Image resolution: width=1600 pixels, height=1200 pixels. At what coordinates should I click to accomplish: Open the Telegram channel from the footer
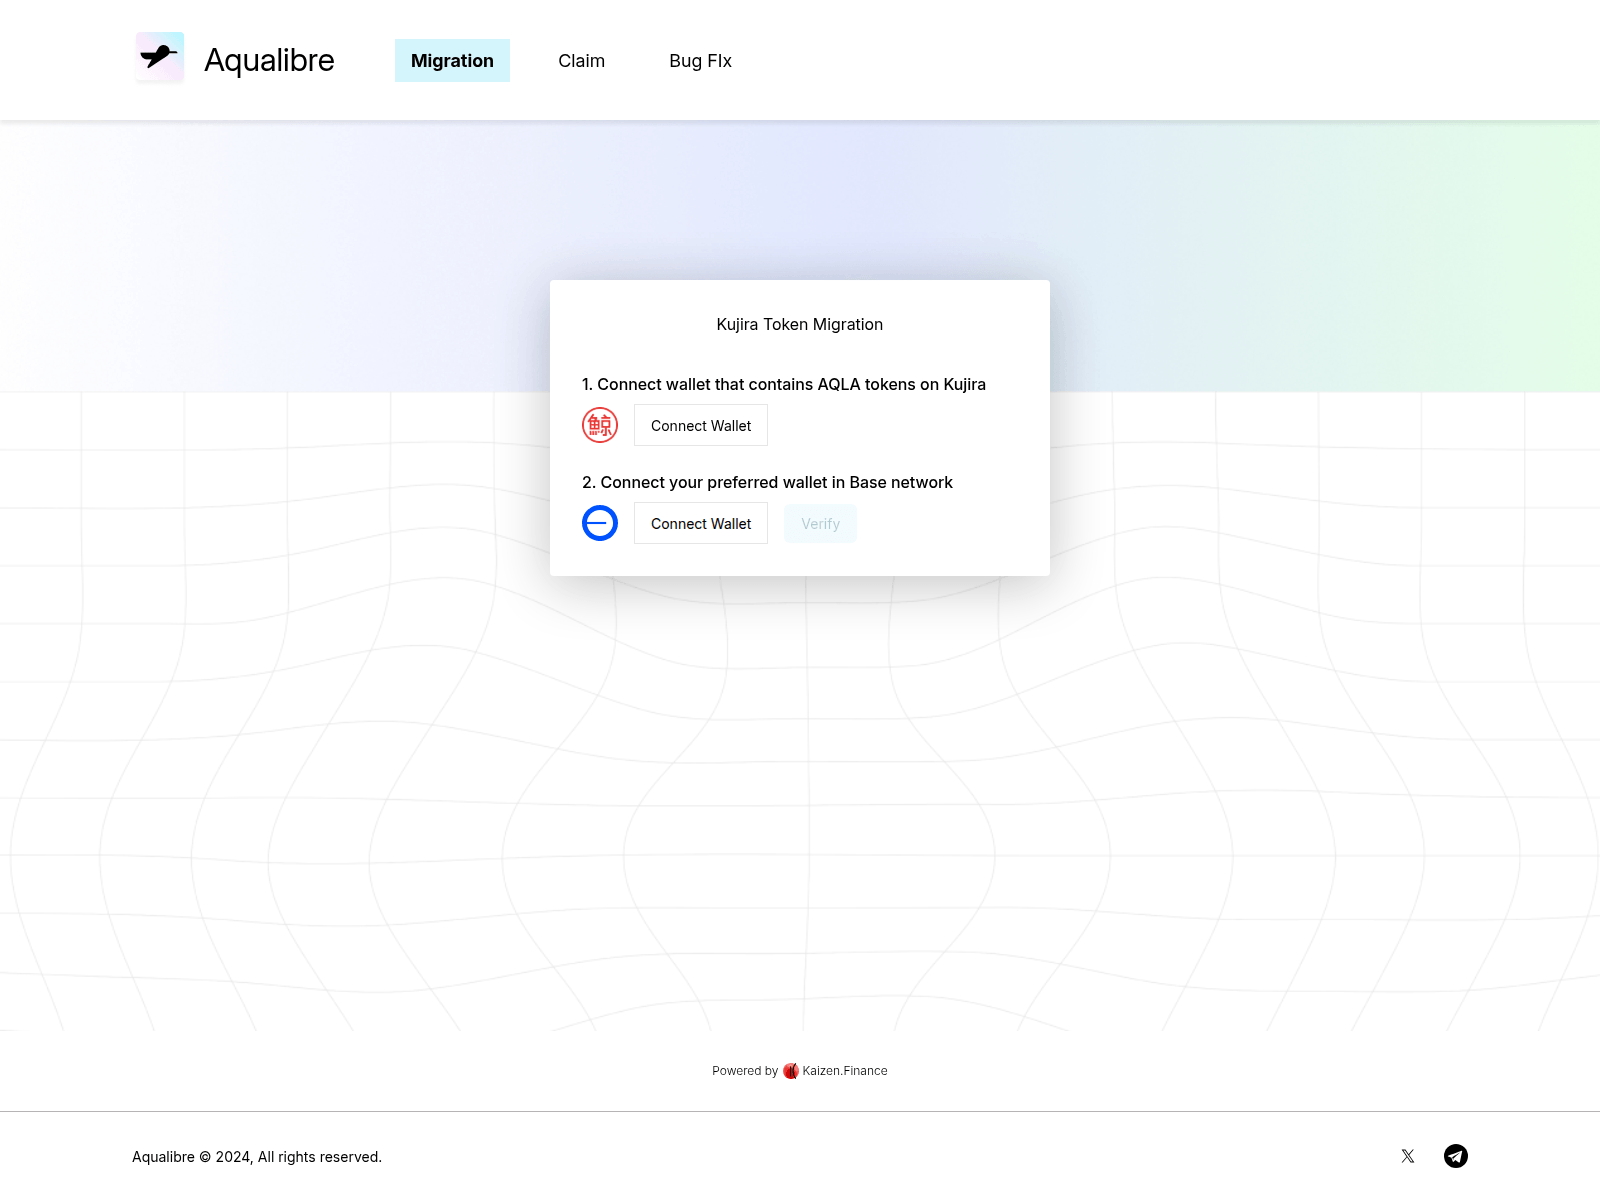point(1456,1156)
